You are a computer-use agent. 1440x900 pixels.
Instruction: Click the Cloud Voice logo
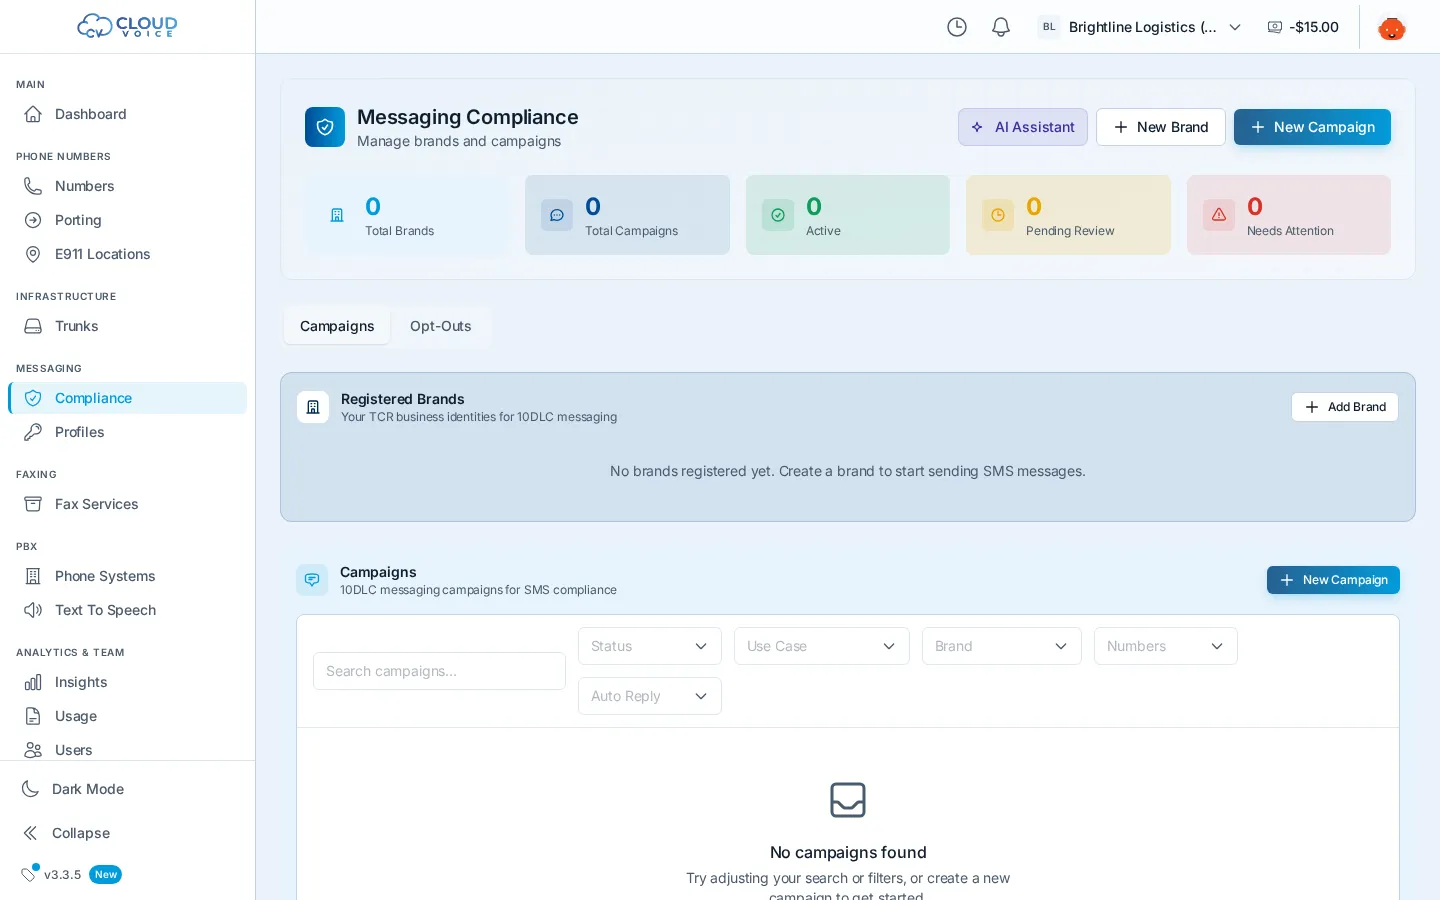(127, 26)
